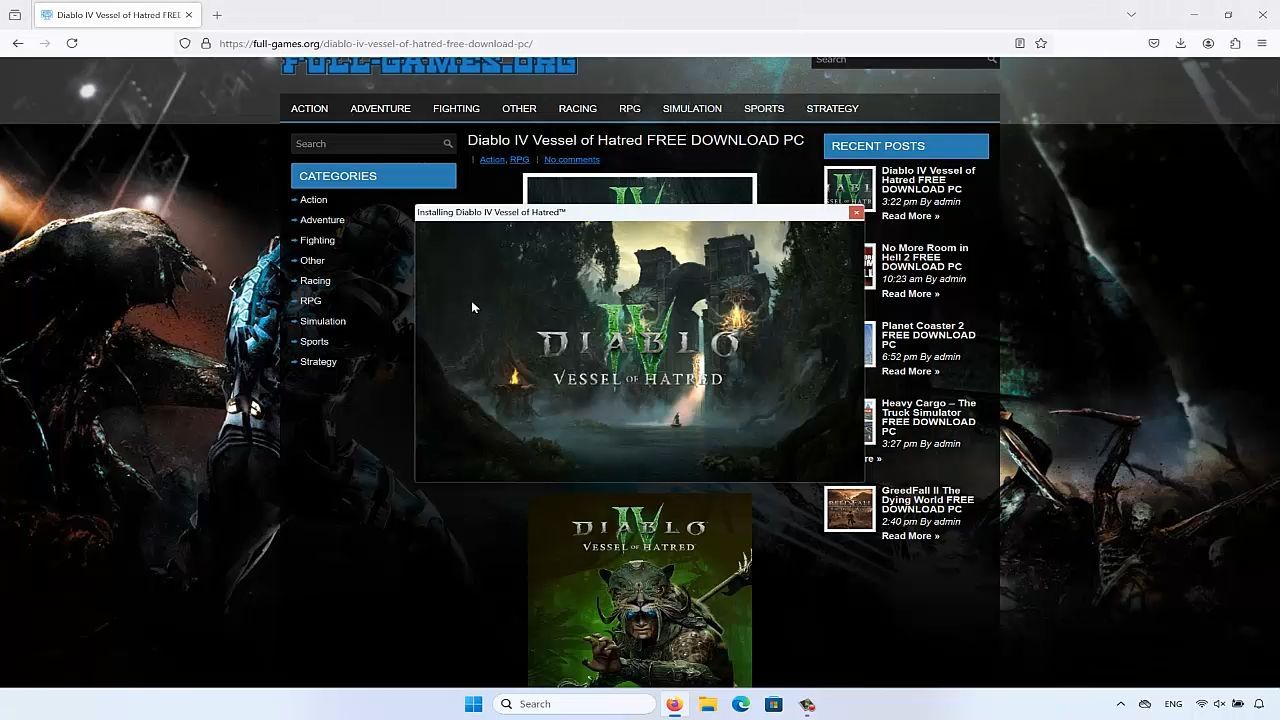Open File Explorer from the taskbar
Viewport: 1280px width, 720px height.
[708, 704]
